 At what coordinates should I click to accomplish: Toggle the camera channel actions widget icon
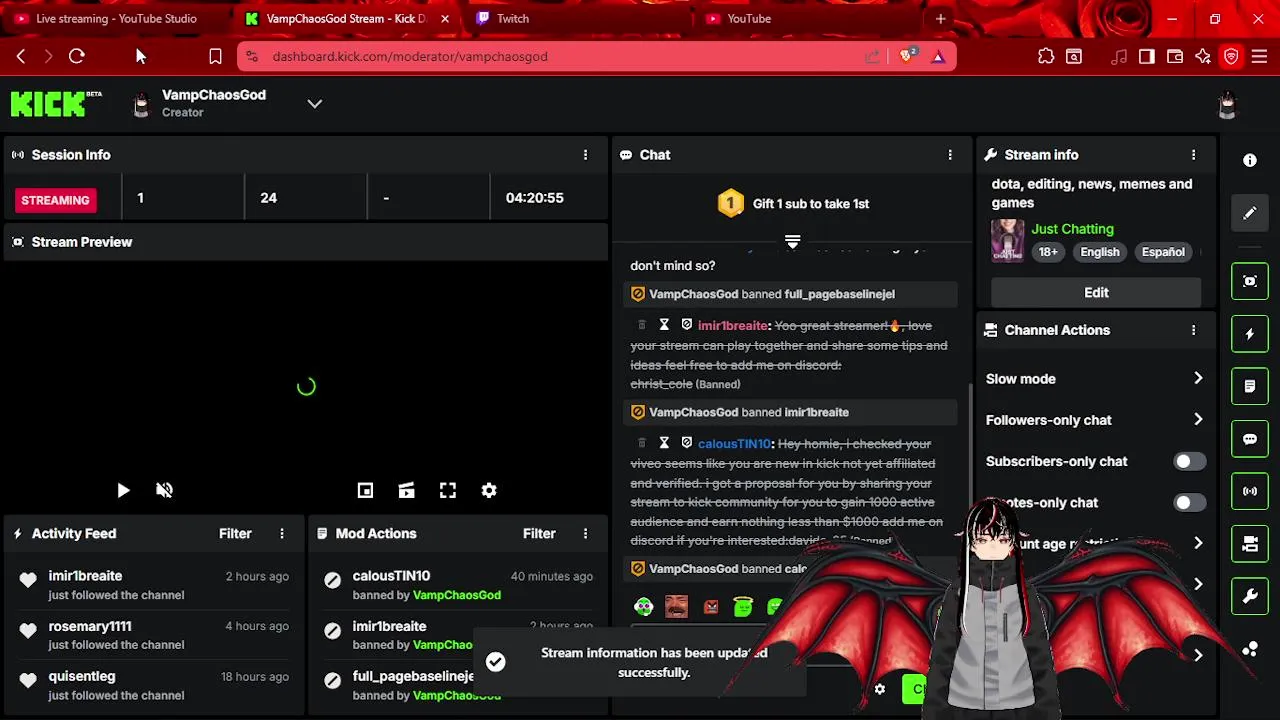pos(1250,544)
